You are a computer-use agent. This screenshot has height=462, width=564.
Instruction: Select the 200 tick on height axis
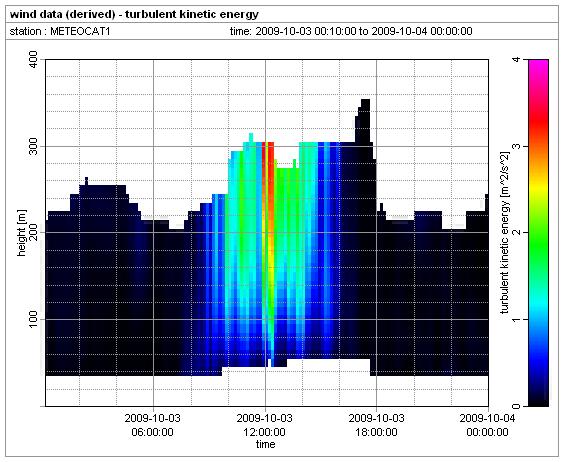point(33,232)
